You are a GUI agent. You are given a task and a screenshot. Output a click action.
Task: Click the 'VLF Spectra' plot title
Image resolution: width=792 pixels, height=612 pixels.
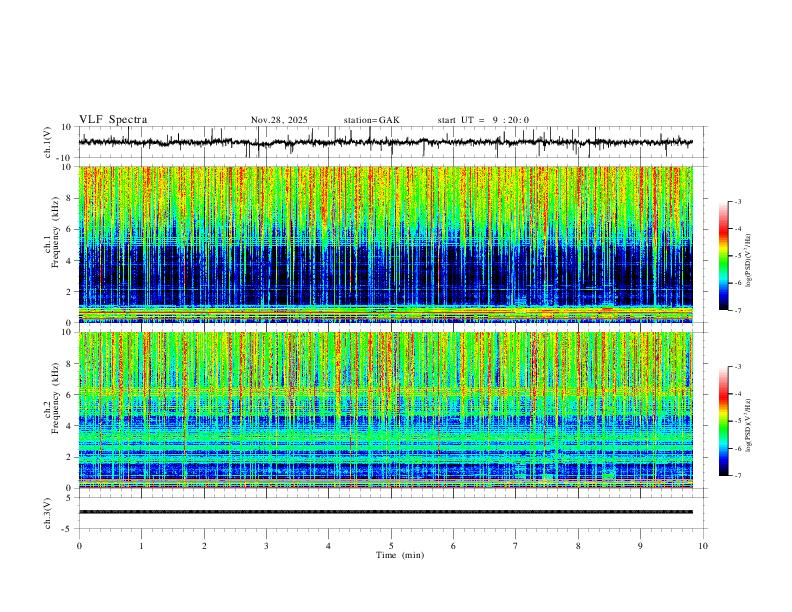[x=113, y=120]
